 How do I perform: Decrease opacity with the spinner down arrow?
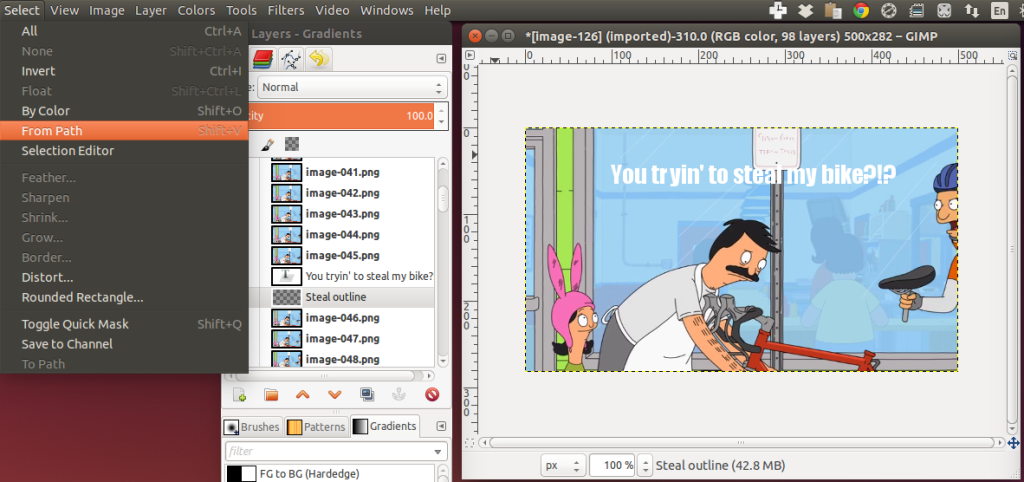[x=442, y=122]
